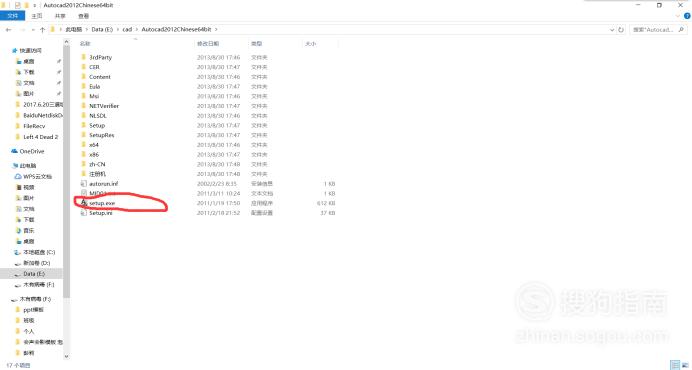This screenshot has width=692, height=370.
Task: Select the BaiduNetdisk folder in sidebar
Action: click(x=43, y=115)
